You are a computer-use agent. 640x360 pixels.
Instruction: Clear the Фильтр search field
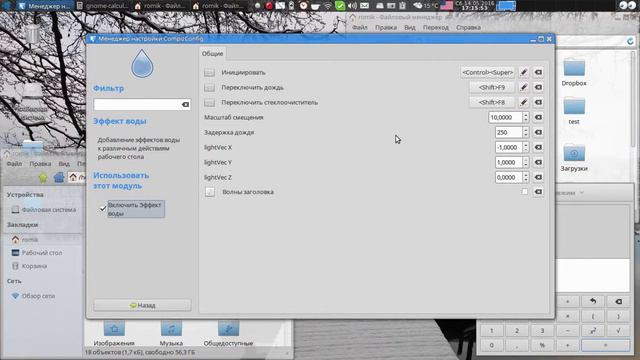pos(185,104)
